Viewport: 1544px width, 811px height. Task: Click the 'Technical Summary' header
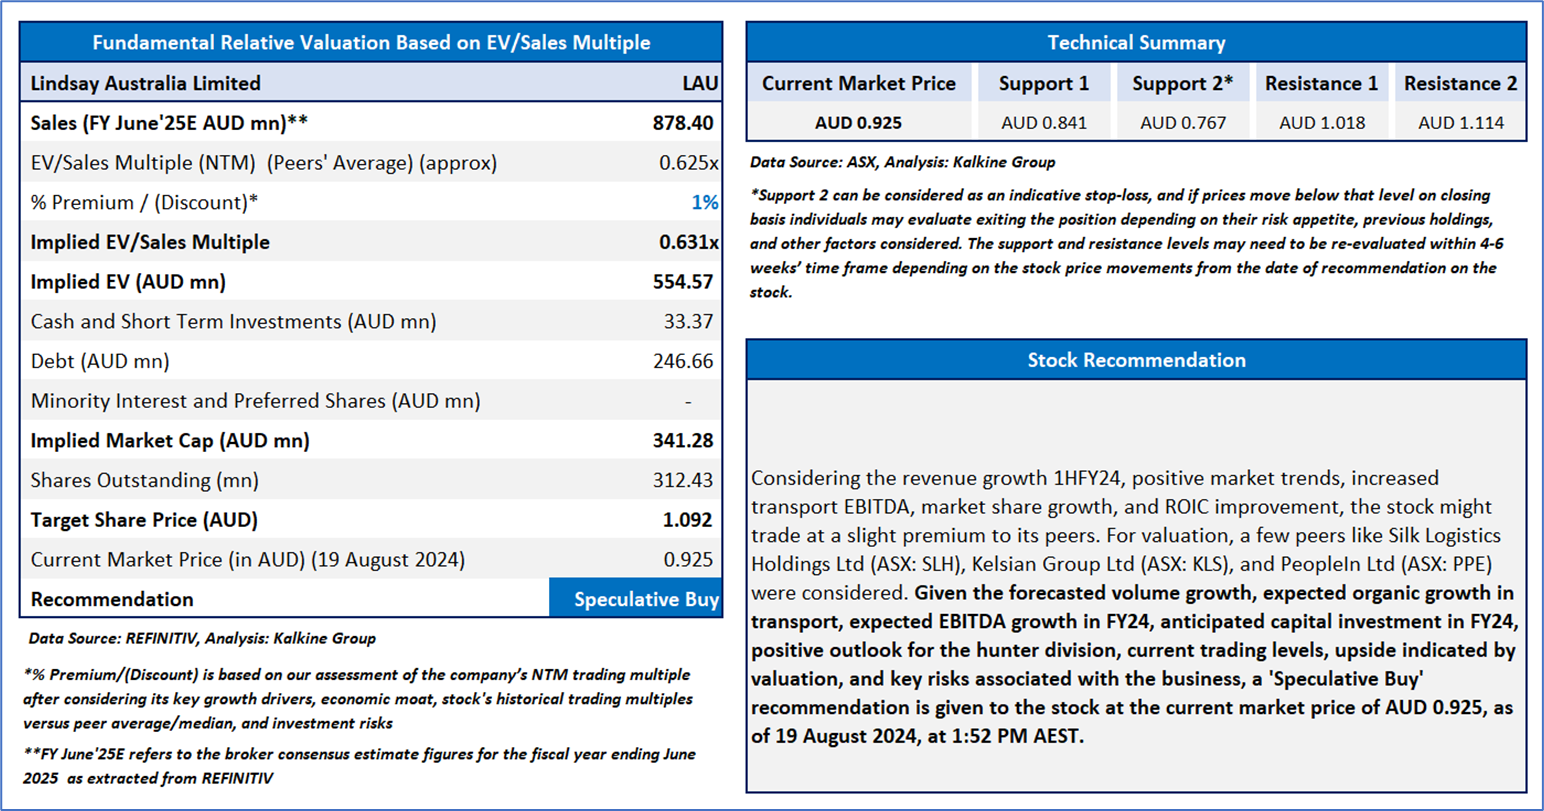pyautogui.click(x=1136, y=43)
